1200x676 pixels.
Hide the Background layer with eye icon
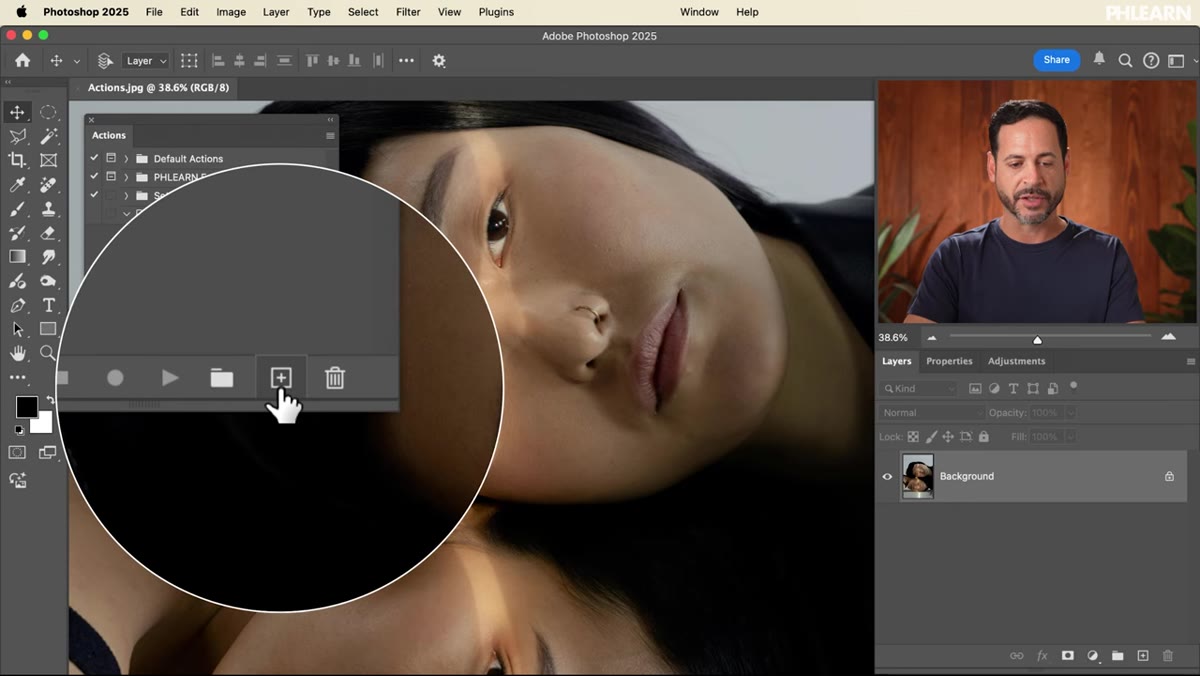coord(887,476)
